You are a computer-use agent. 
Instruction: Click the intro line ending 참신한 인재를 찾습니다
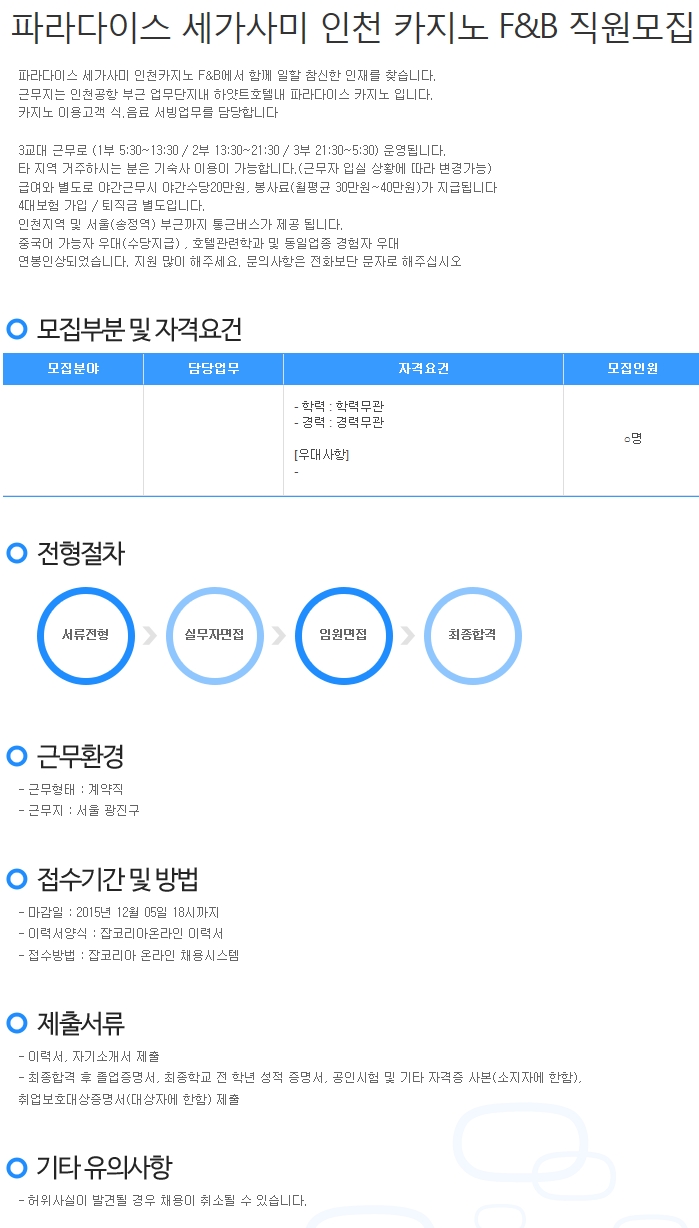pos(227,76)
